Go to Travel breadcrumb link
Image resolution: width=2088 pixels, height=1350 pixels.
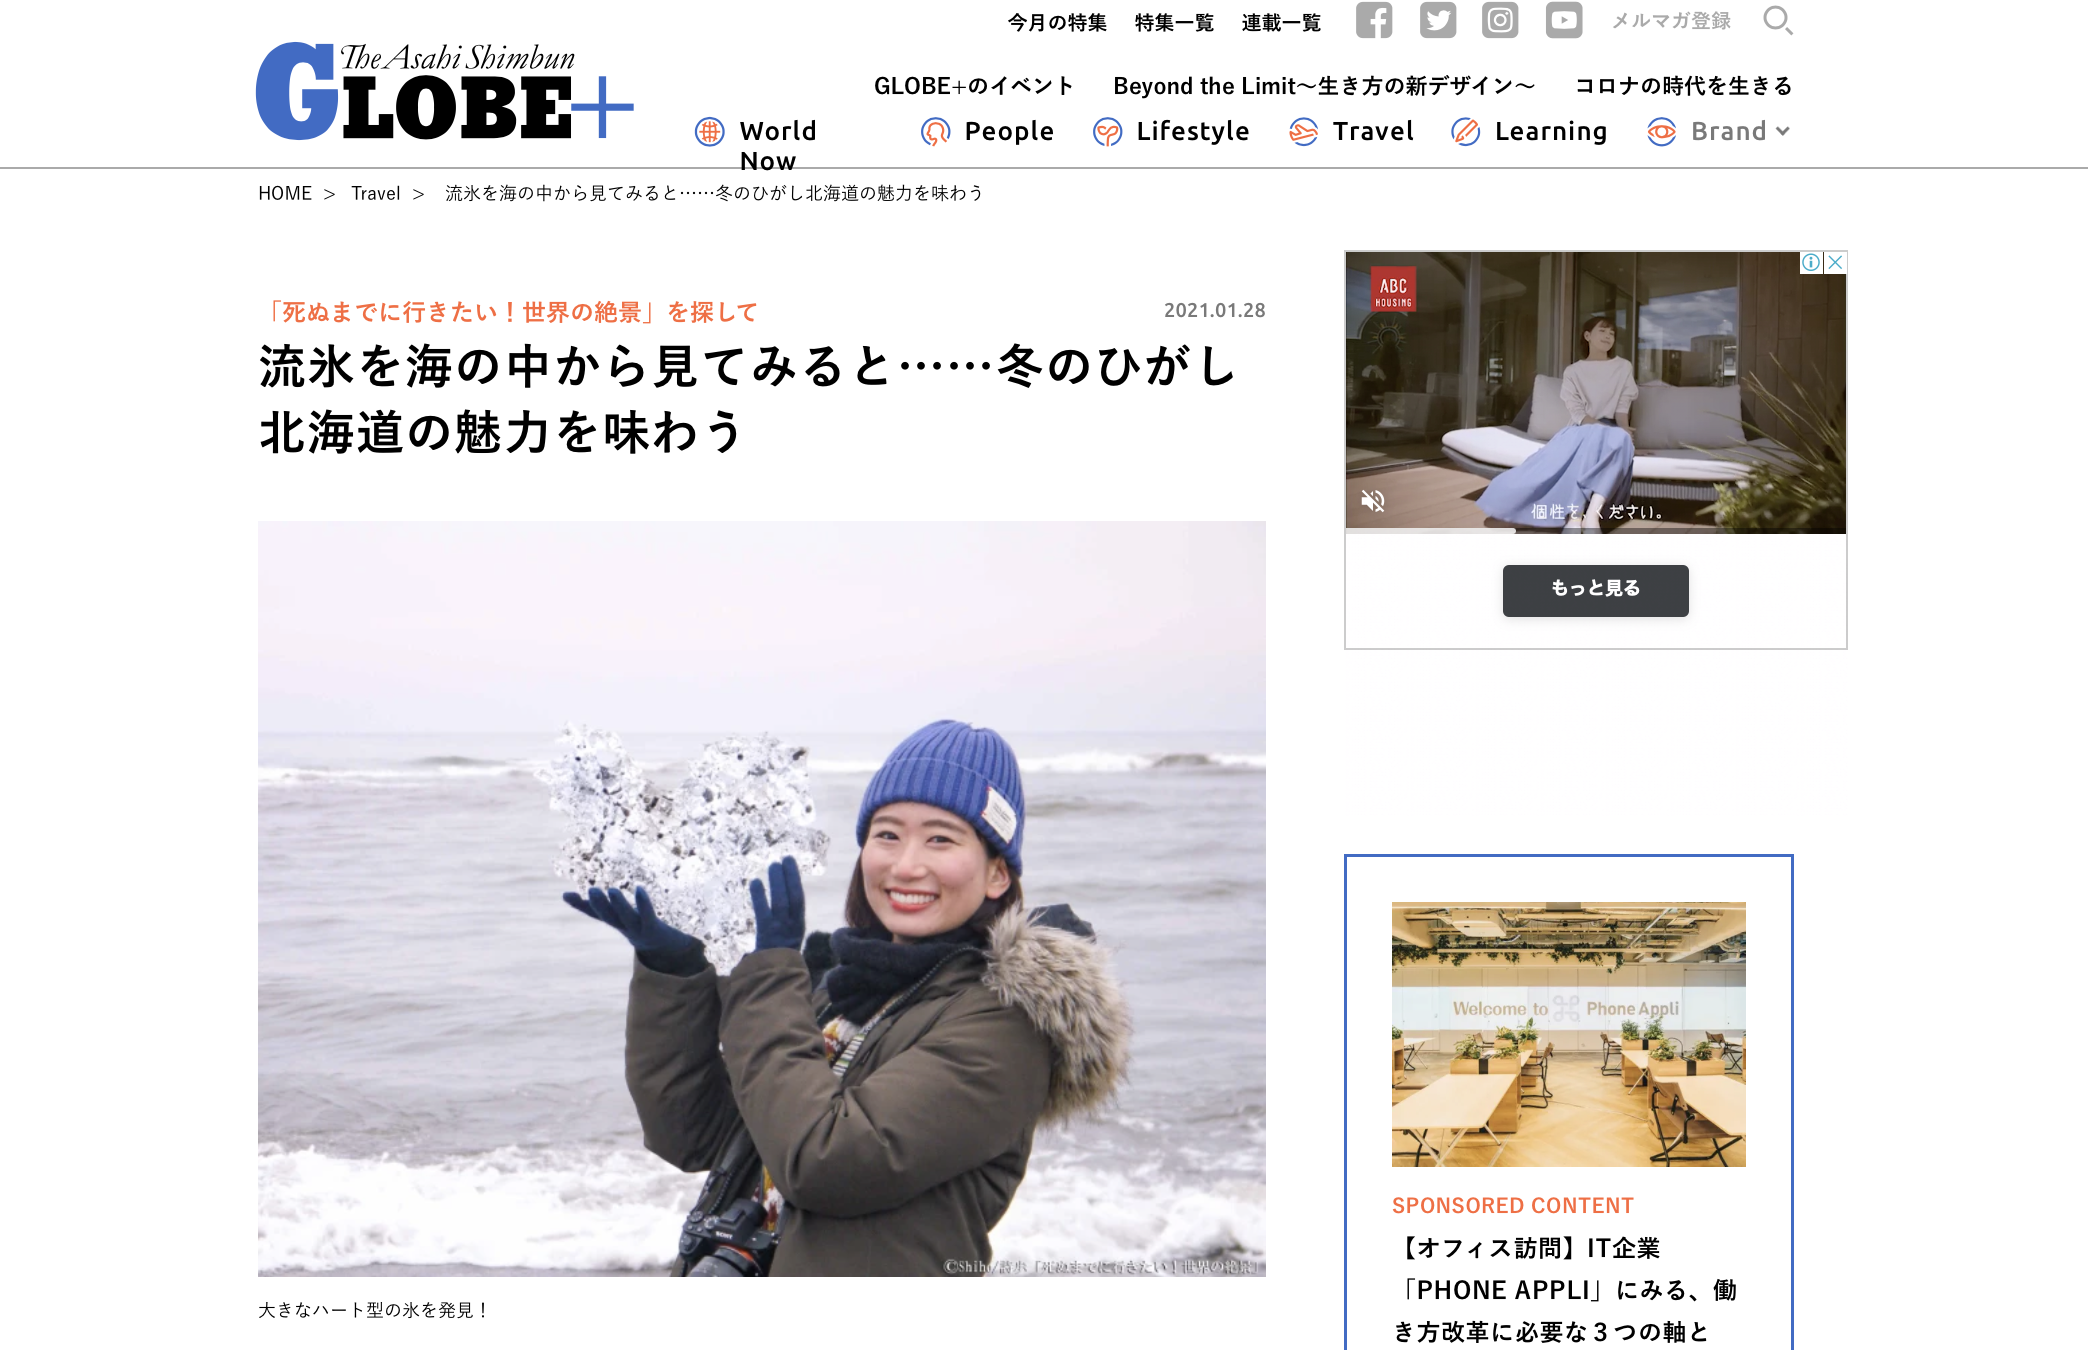[375, 193]
